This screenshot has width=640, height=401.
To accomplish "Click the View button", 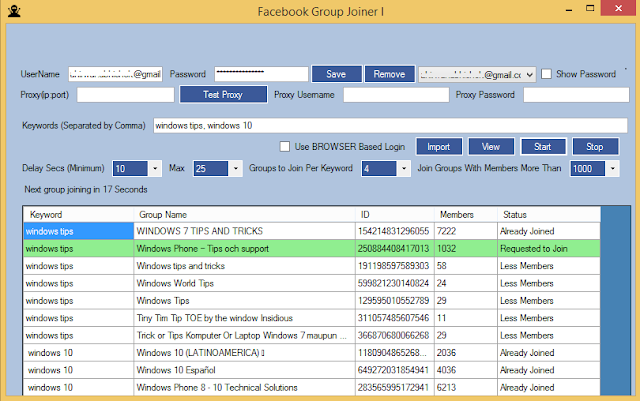I will (x=491, y=147).
